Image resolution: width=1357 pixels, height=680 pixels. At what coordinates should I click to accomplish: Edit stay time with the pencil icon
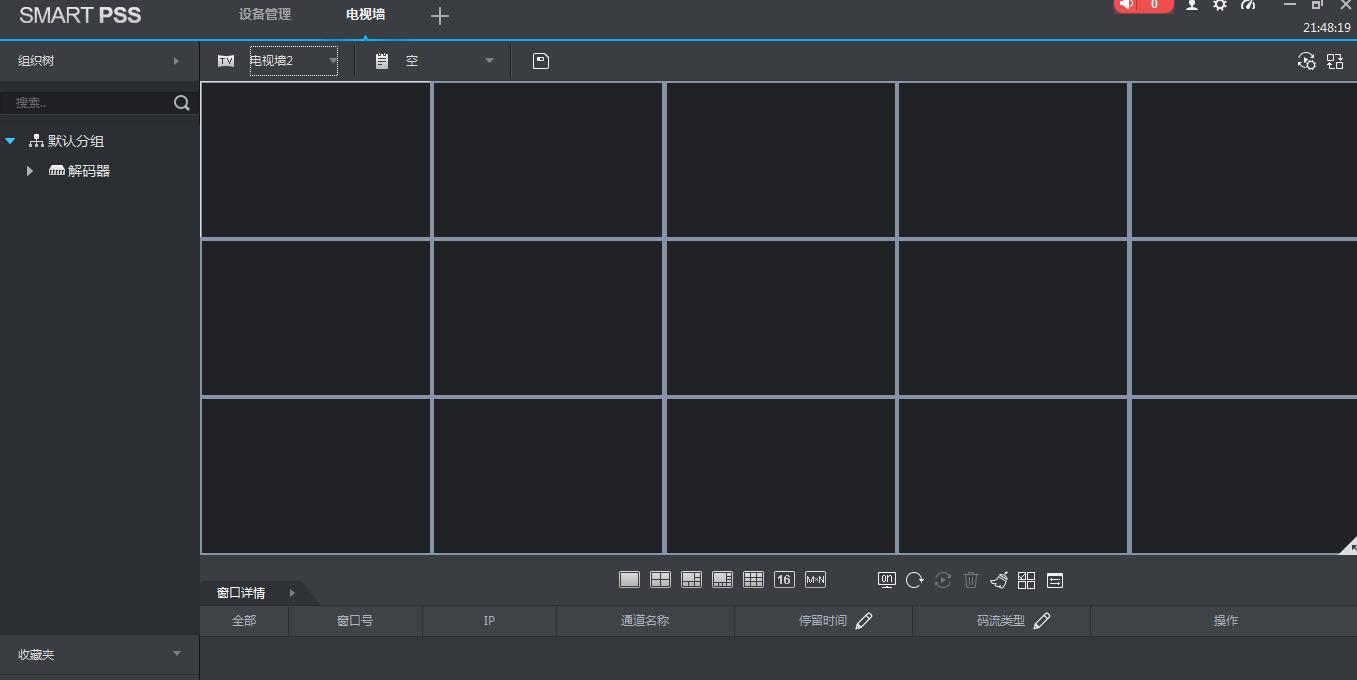click(x=864, y=621)
